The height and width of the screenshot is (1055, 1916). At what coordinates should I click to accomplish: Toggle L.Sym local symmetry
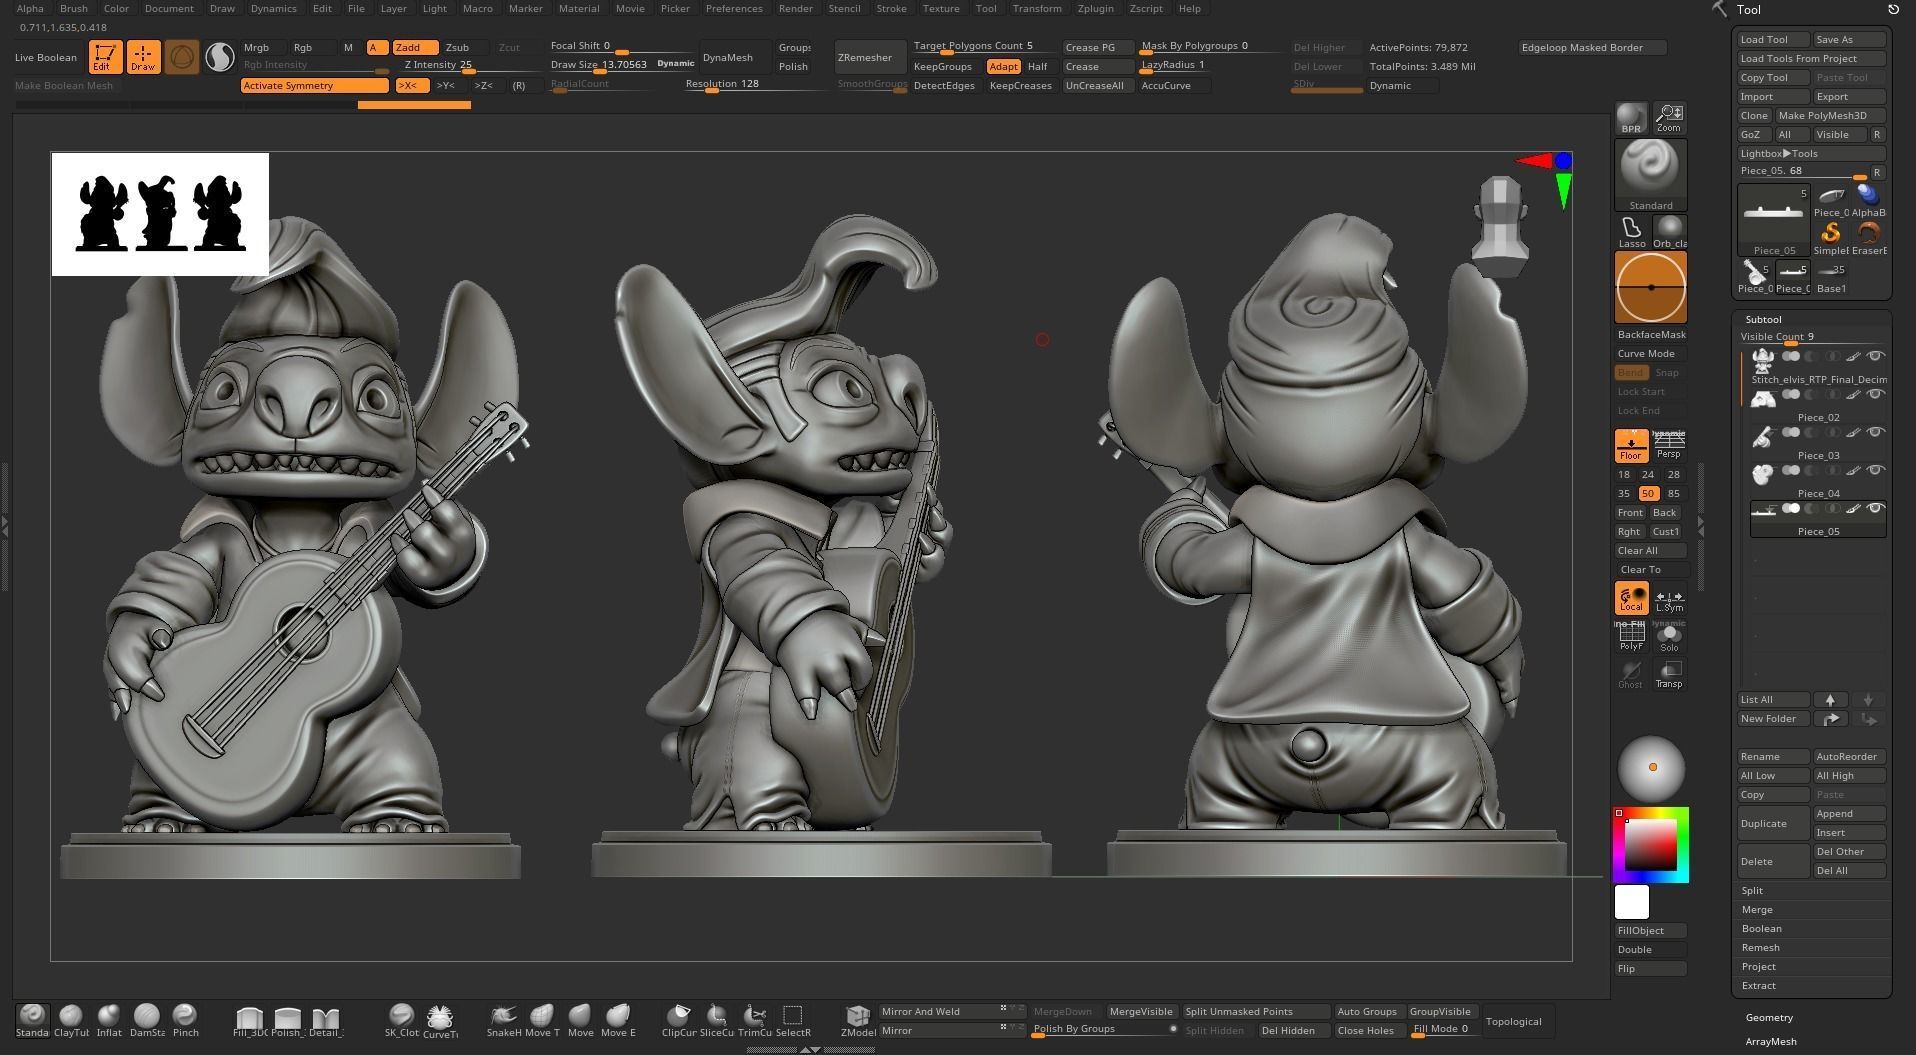(1669, 598)
